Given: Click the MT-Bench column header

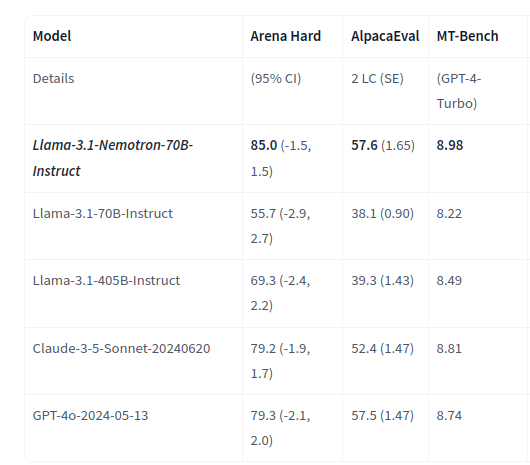Looking at the screenshot, I should (x=467, y=36).
